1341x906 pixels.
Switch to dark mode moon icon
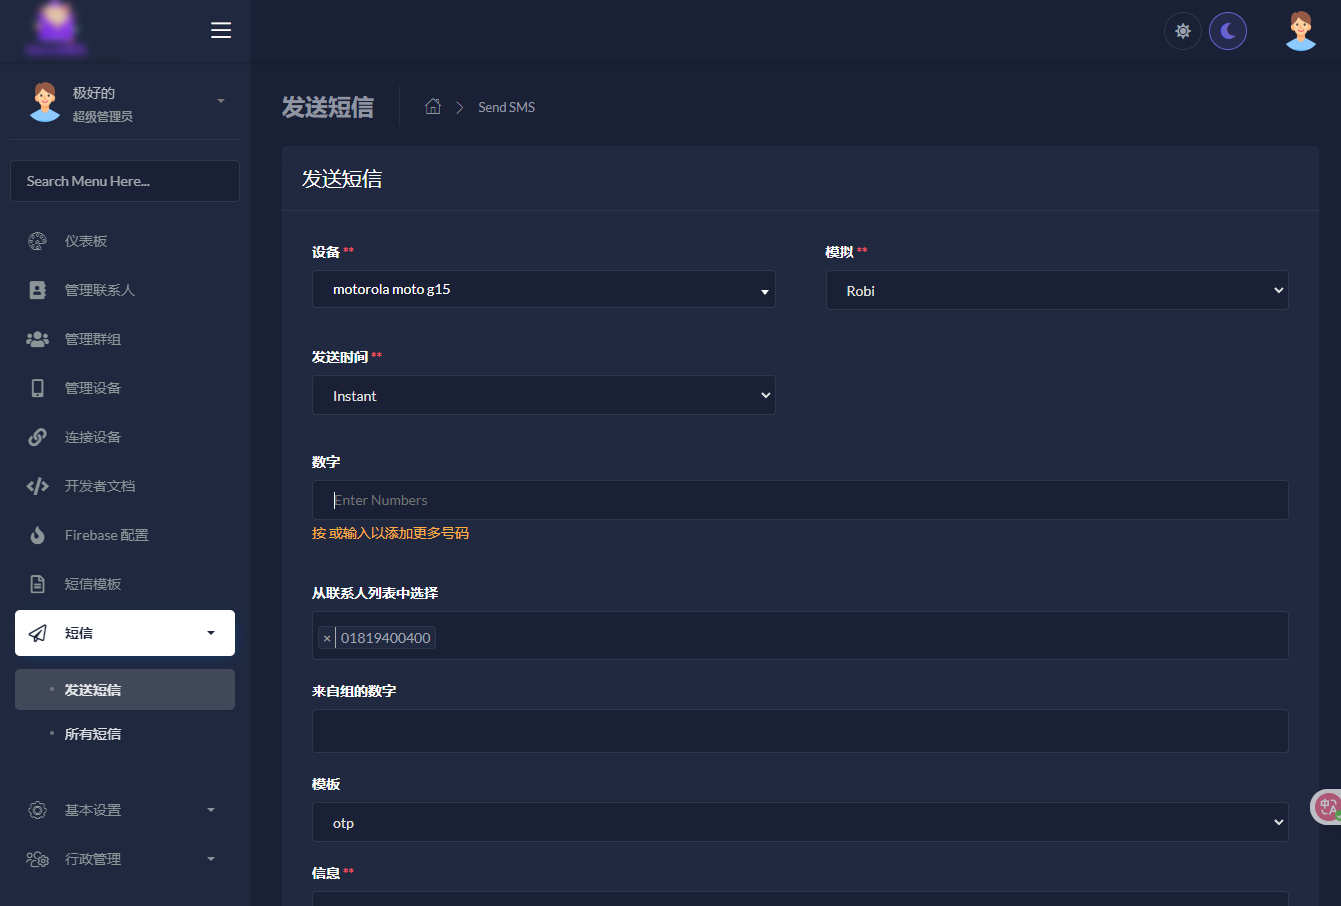point(1228,31)
